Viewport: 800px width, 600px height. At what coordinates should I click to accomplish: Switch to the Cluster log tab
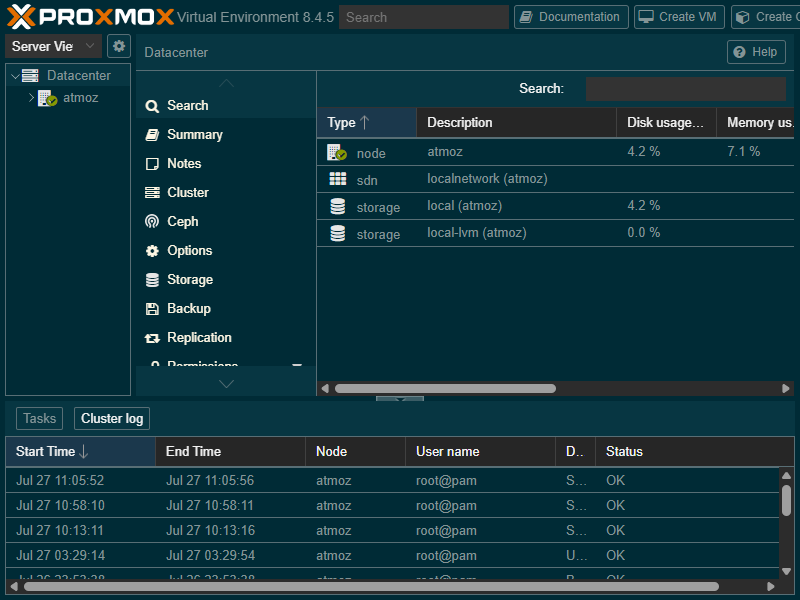111,418
